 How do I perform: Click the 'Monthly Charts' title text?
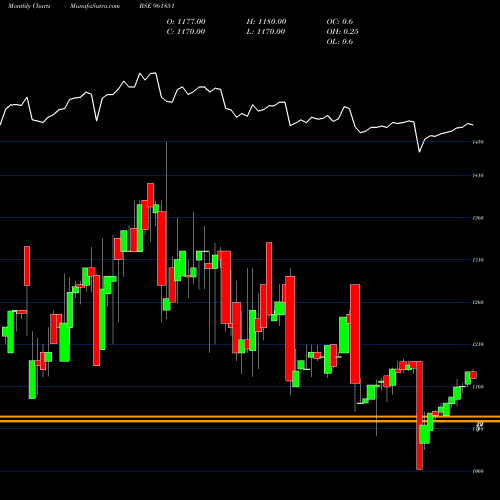click(x=29, y=6)
